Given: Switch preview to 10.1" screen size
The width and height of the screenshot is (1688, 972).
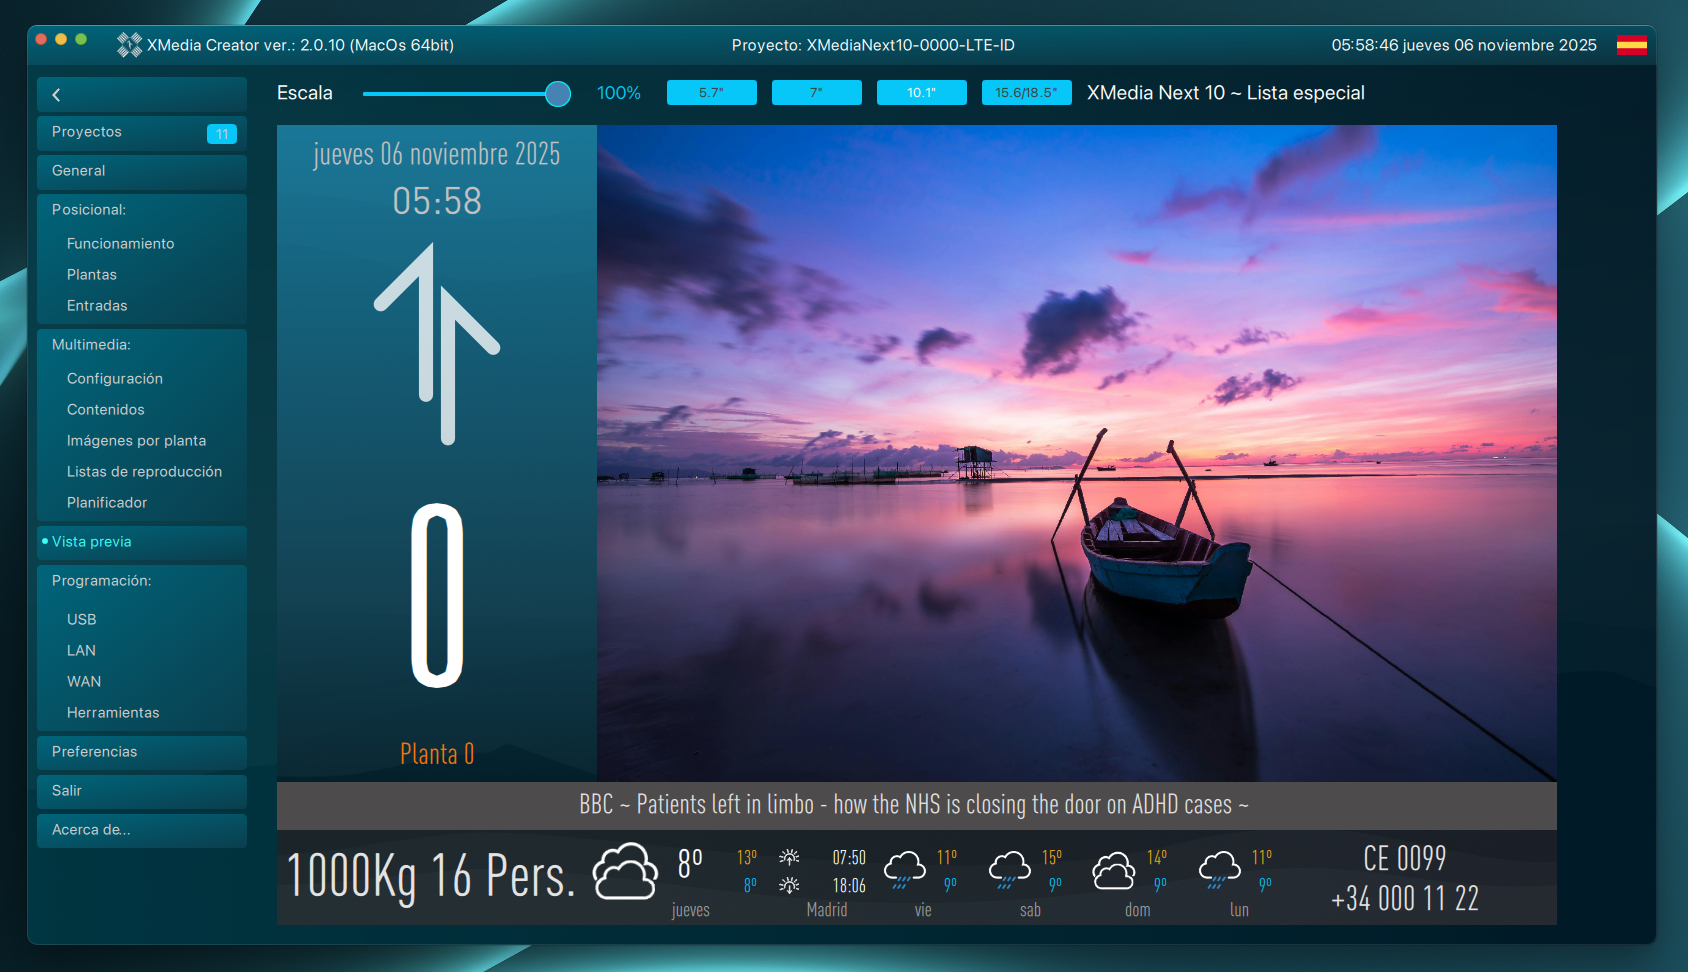Looking at the screenshot, I should click(x=921, y=93).
